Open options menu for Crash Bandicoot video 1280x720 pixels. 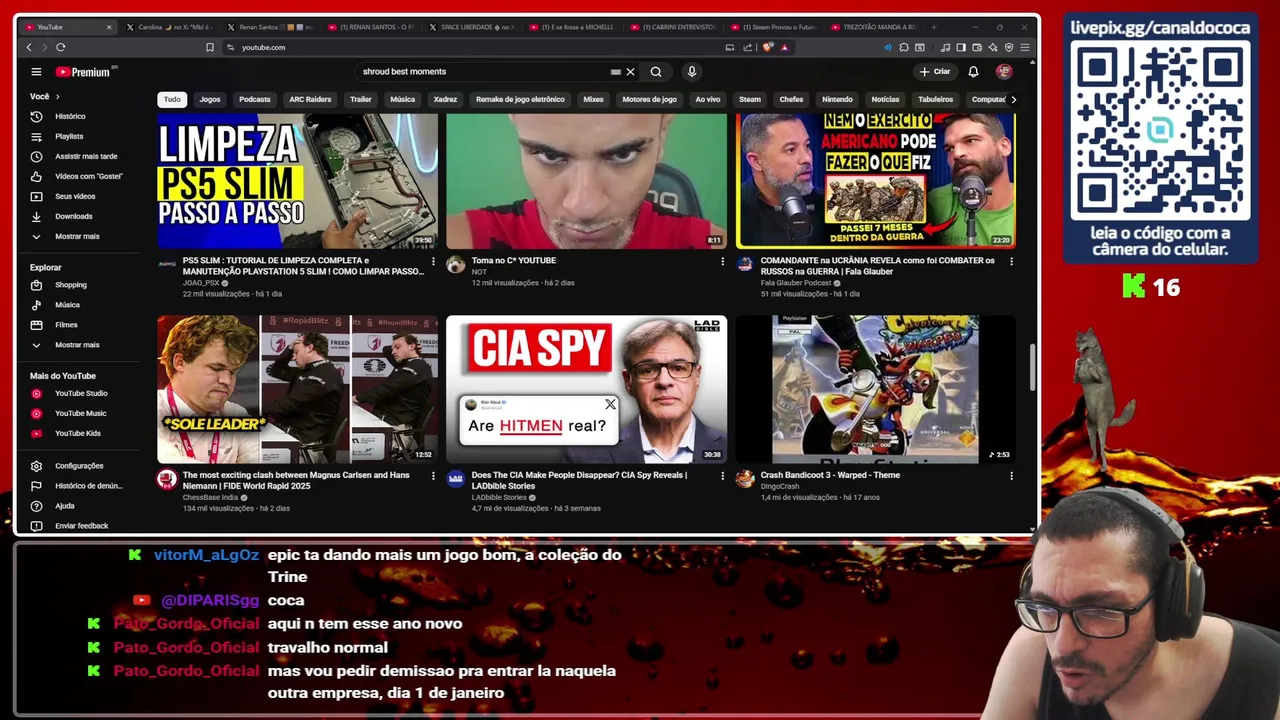click(x=1011, y=476)
